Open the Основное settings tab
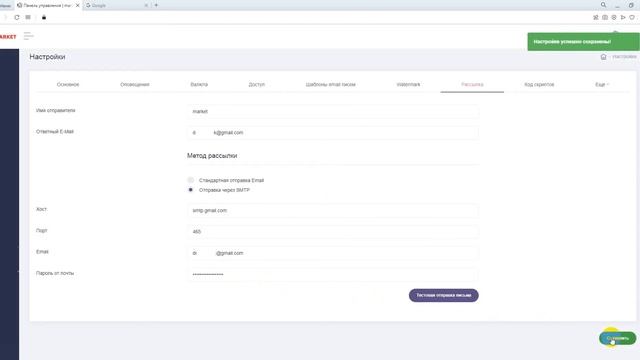640x360 pixels. tap(68, 84)
